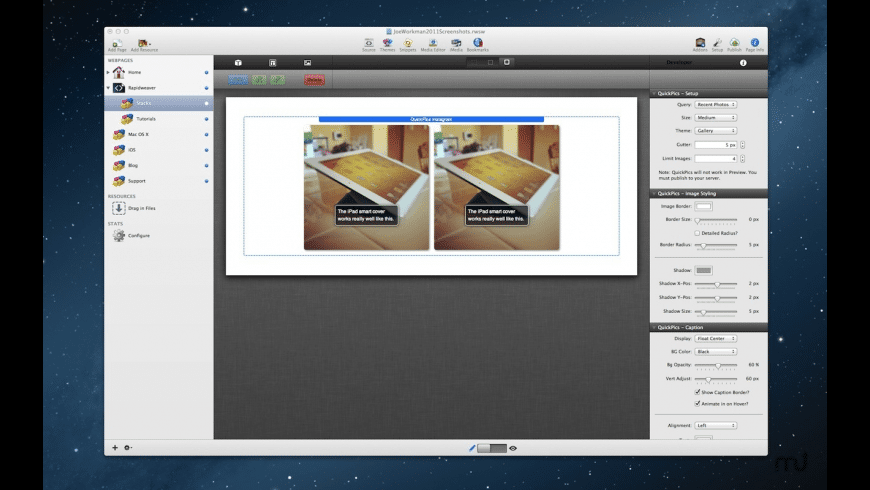The image size is (870, 490).
Task: Select the second iPad photo thumbnail
Action: (497, 188)
